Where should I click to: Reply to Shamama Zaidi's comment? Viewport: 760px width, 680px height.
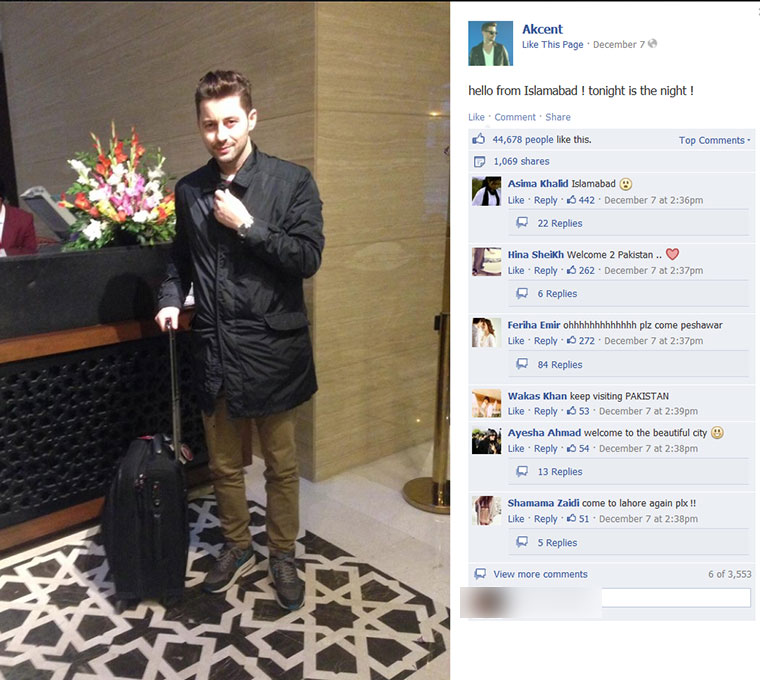545,519
